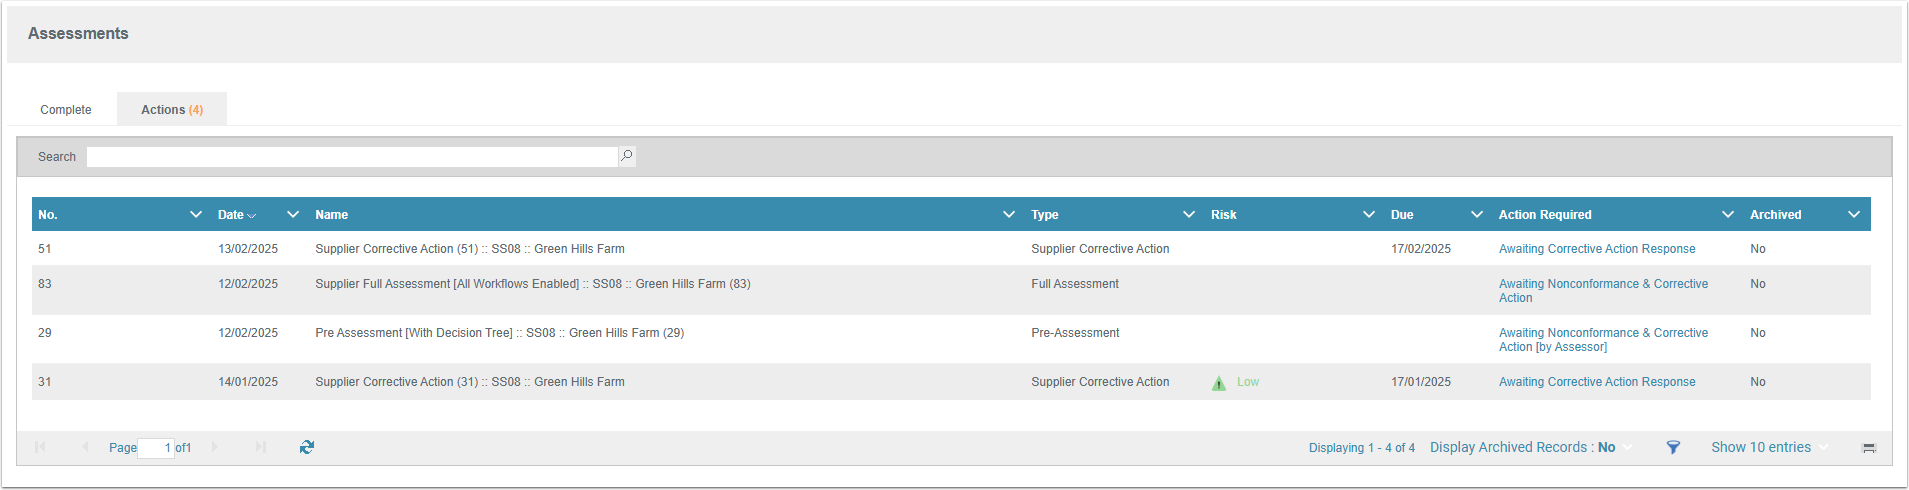
Task: Click the filter funnel icon
Action: 1673,447
